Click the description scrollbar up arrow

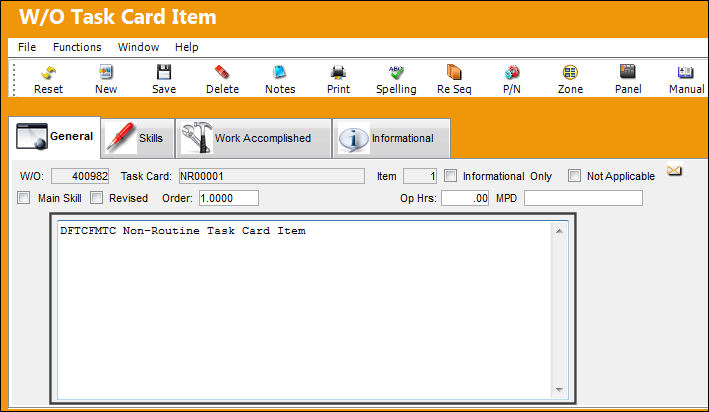(x=559, y=231)
